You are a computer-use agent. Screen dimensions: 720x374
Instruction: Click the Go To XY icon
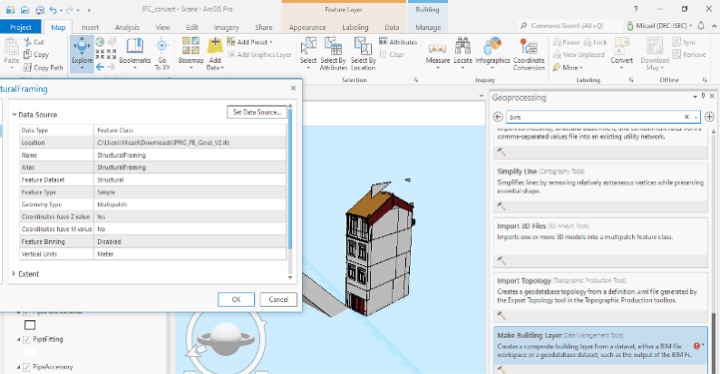click(x=162, y=46)
